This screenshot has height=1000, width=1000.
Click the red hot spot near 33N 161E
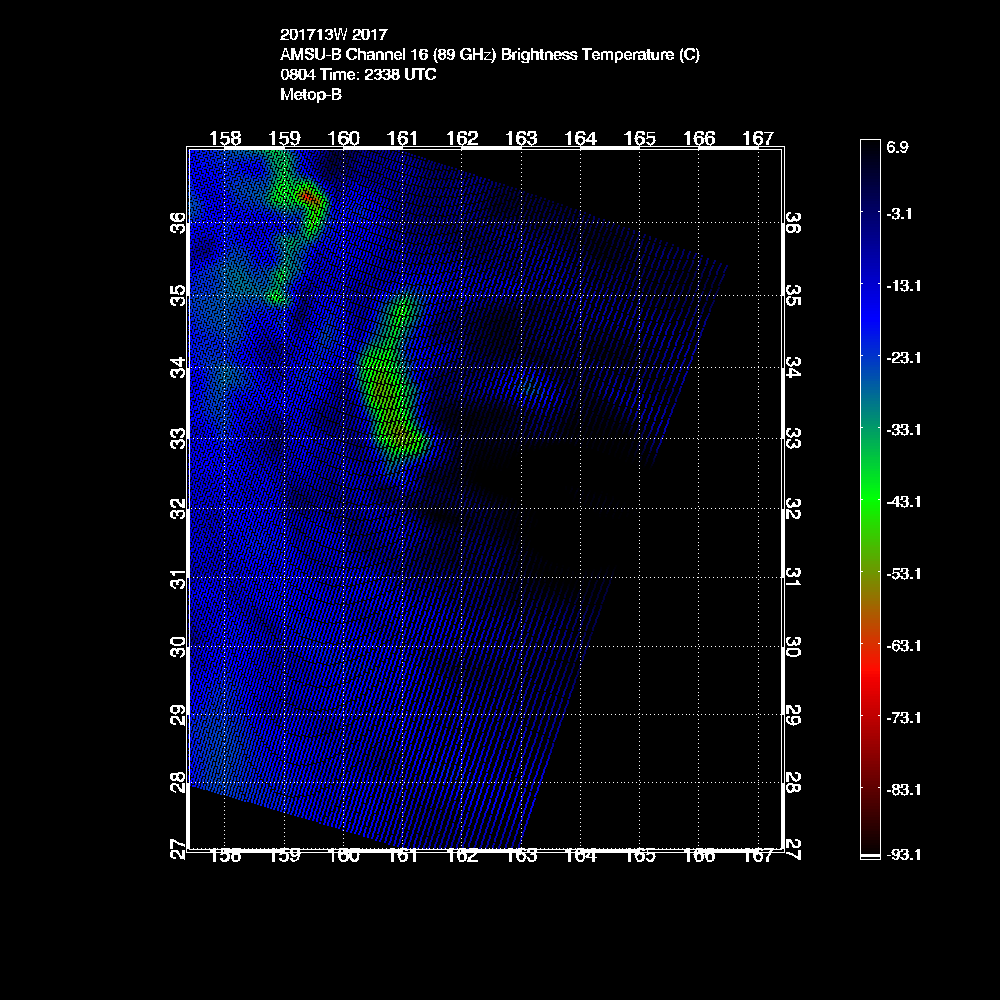pyautogui.click(x=400, y=433)
